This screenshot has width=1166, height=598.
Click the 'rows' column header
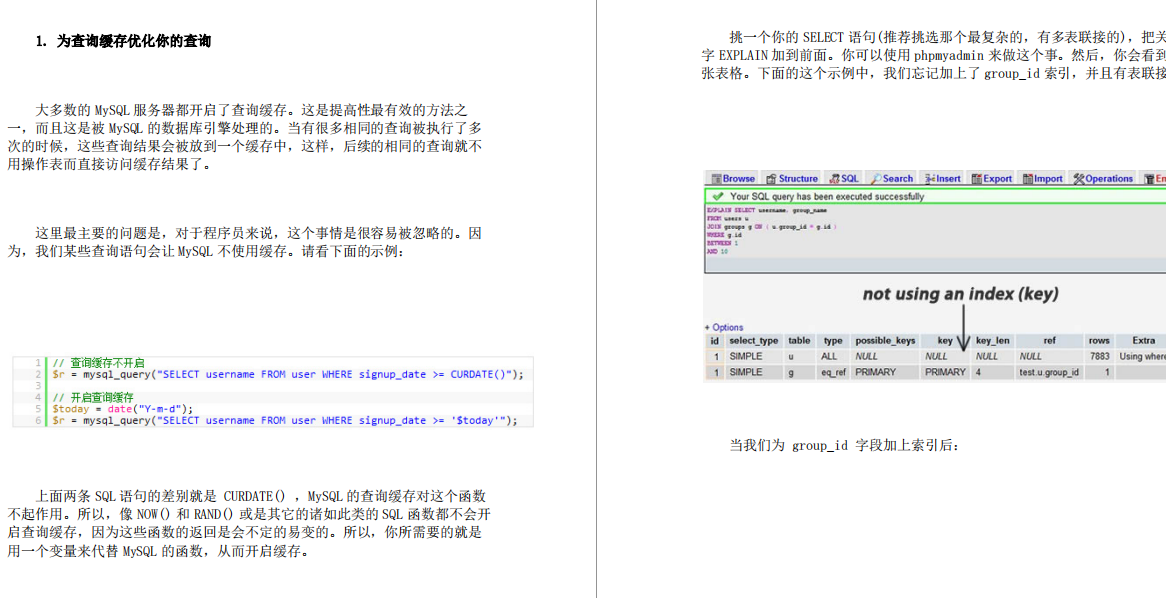tap(1099, 341)
